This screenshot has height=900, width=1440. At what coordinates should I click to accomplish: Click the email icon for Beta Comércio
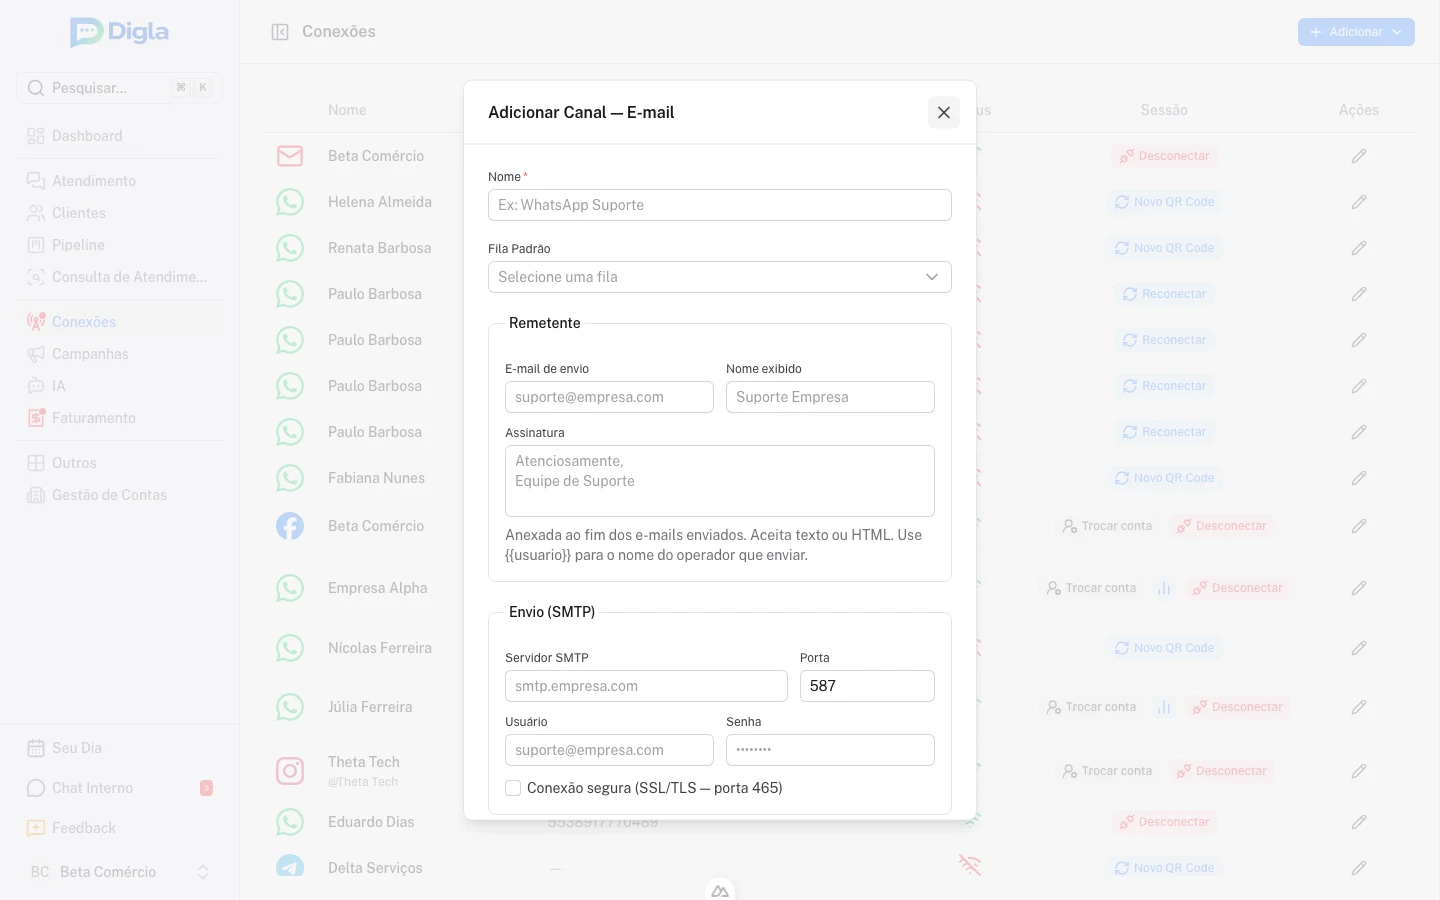[x=290, y=156]
